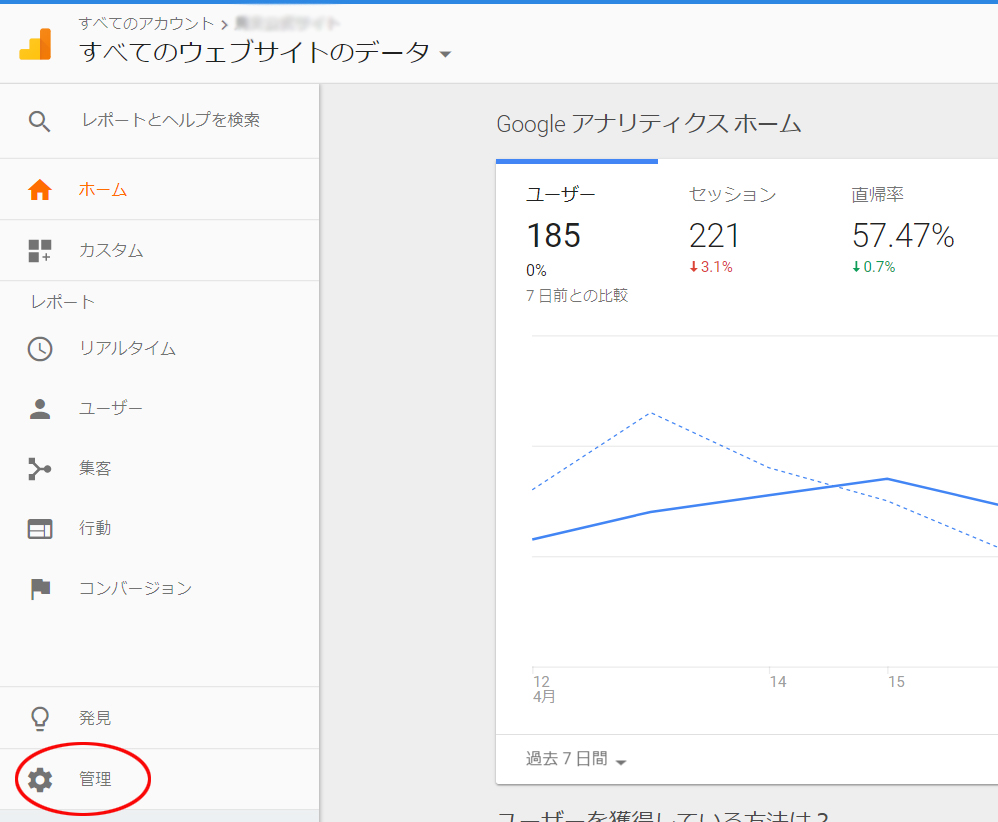Click the 14 date label on chart axis
This screenshot has height=822, width=998.
(x=778, y=682)
